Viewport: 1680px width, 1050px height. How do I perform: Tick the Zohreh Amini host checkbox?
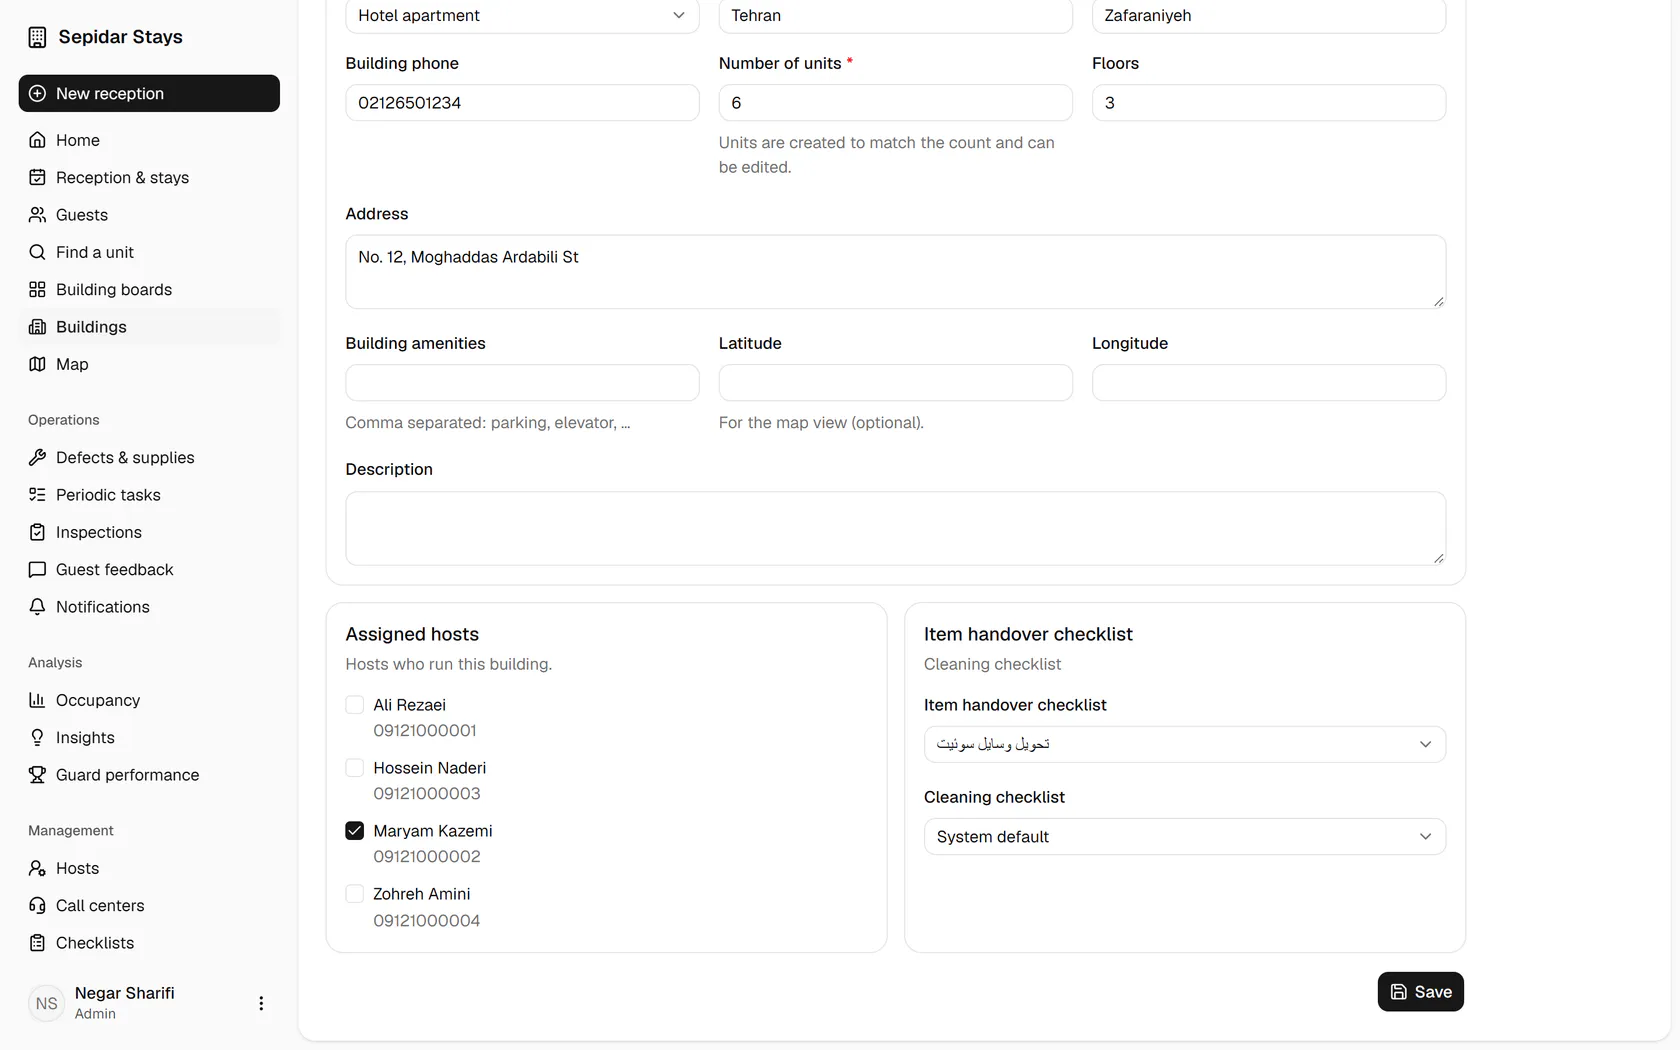(354, 894)
